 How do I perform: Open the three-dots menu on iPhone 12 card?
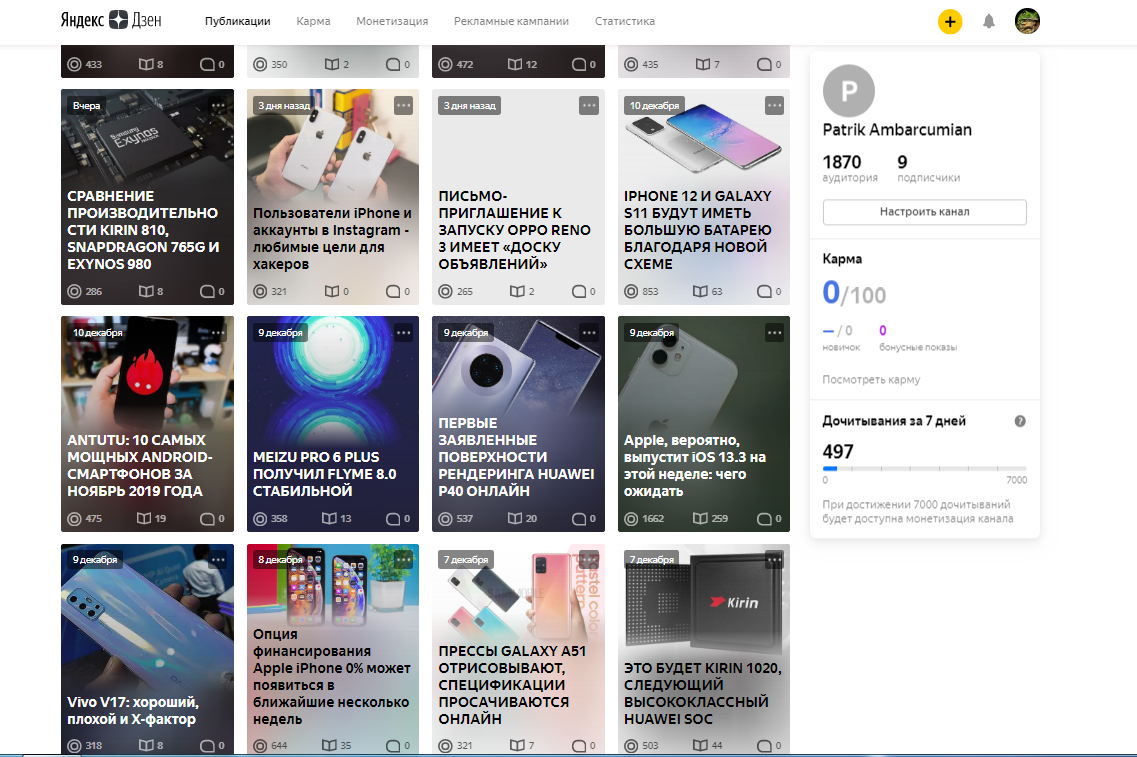(774, 105)
